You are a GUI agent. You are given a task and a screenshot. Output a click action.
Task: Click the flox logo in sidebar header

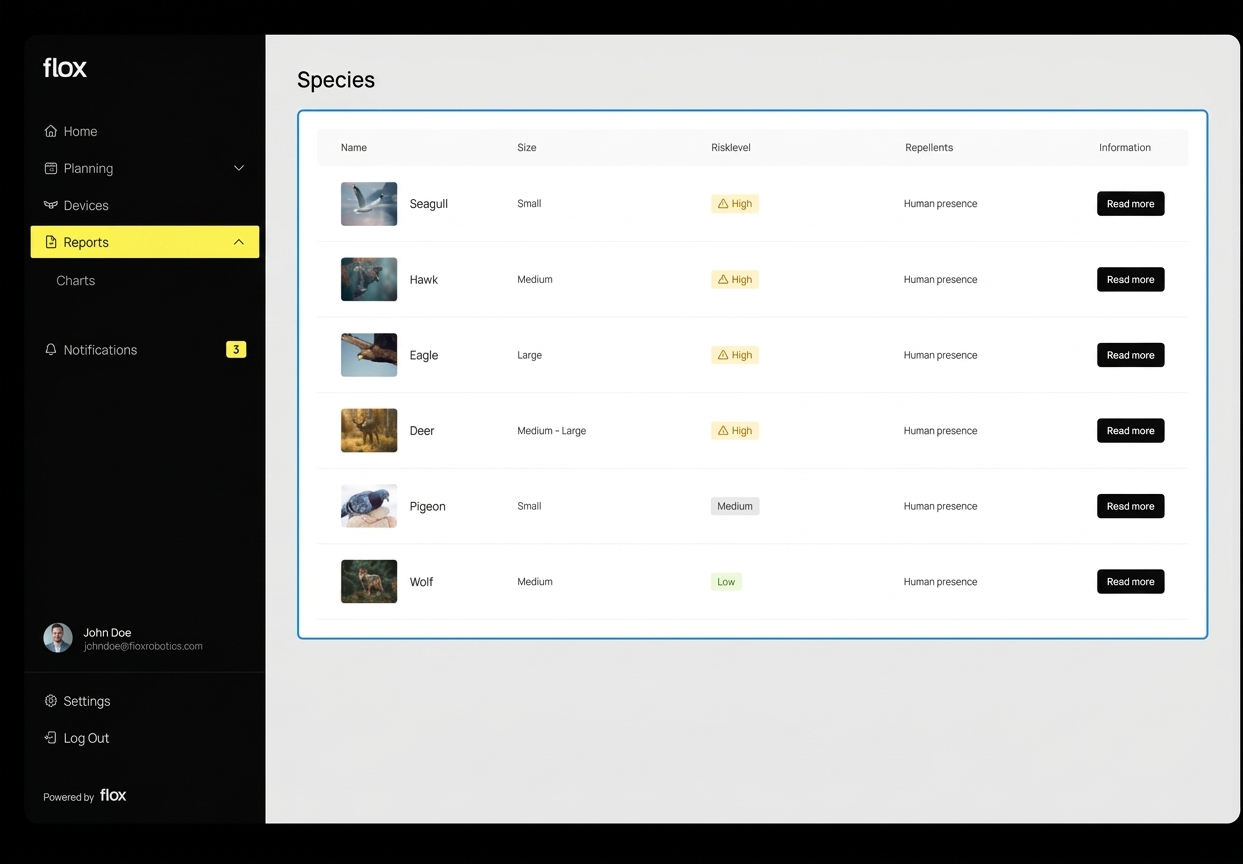coord(65,68)
